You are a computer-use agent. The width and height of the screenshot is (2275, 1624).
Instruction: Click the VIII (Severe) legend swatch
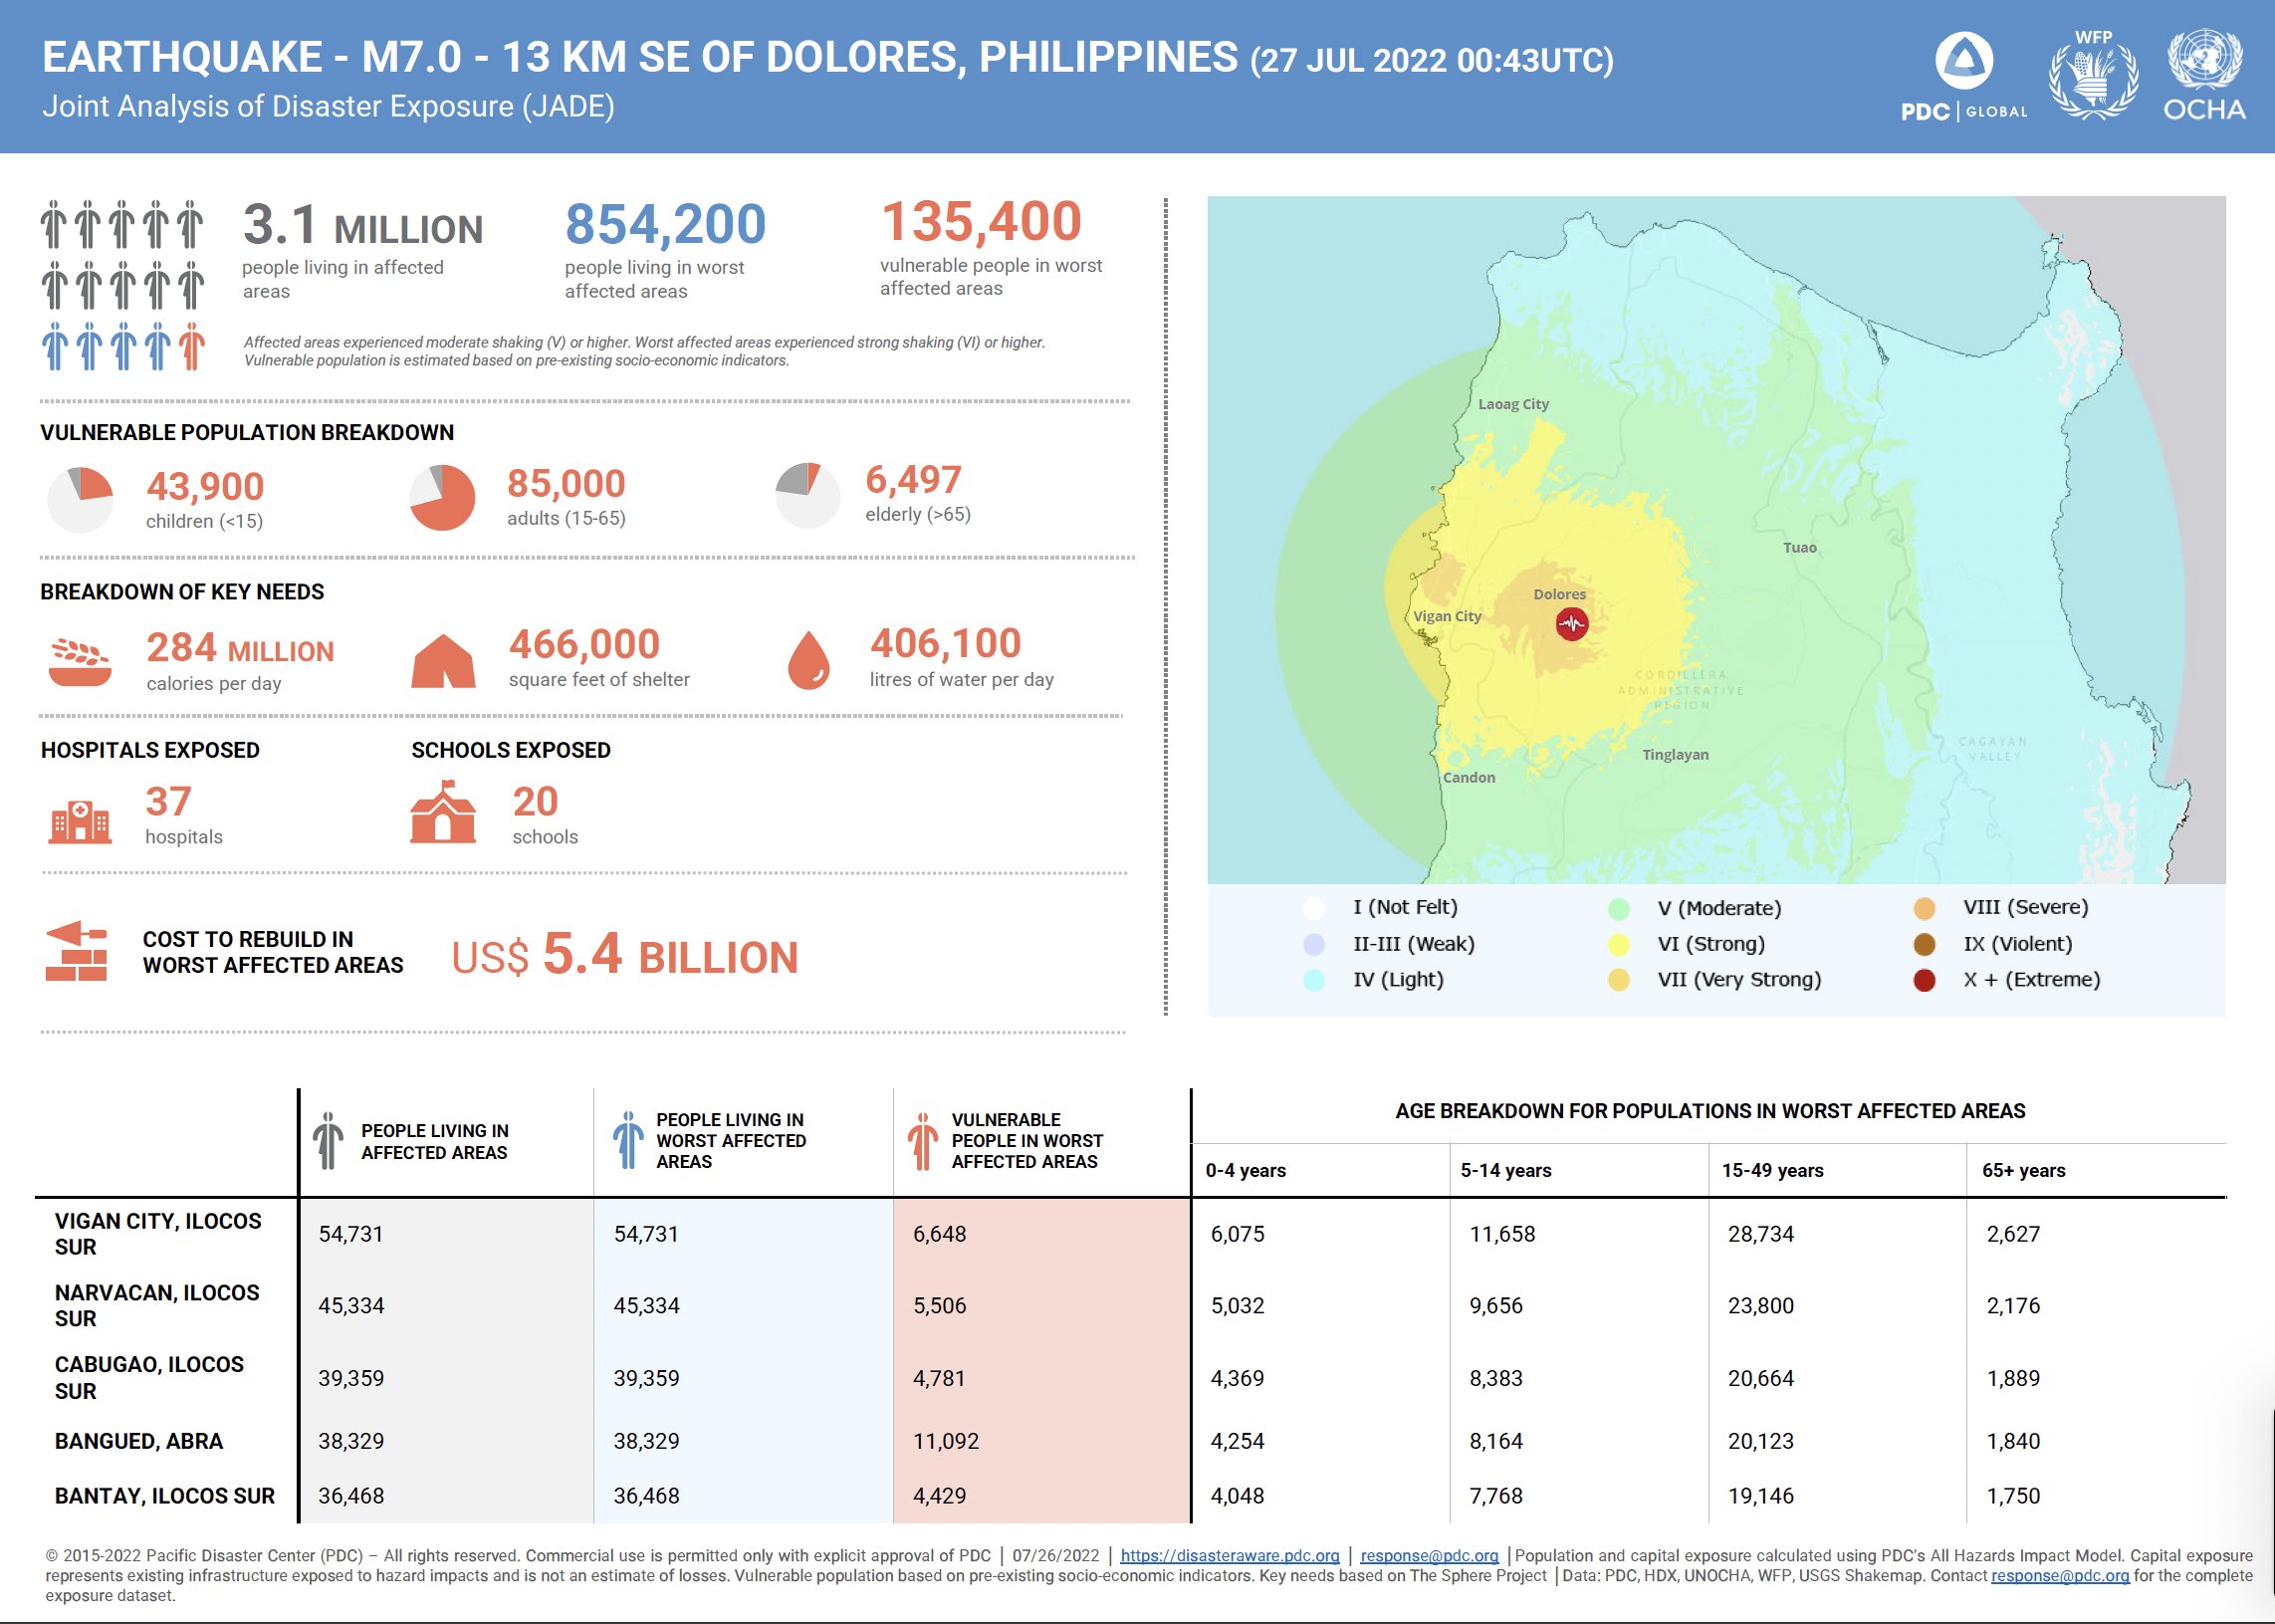tap(1924, 908)
